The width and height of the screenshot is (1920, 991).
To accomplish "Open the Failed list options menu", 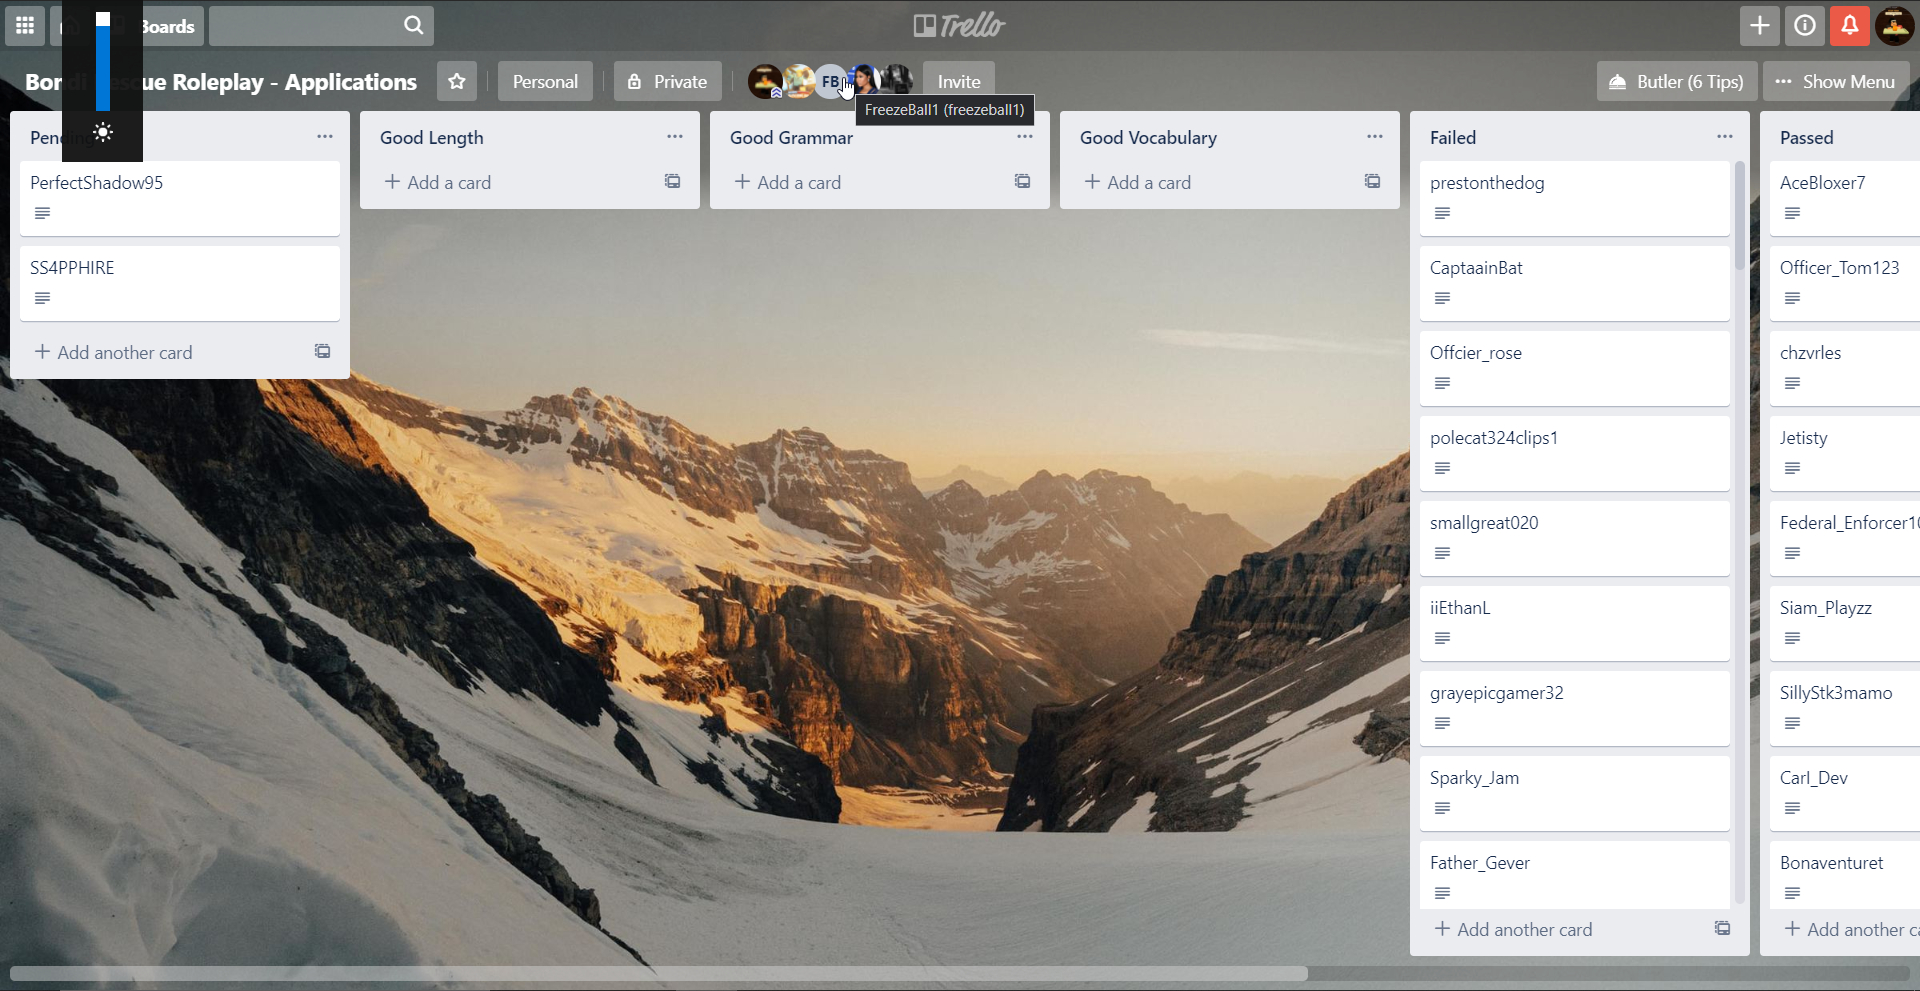I will (x=1723, y=136).
